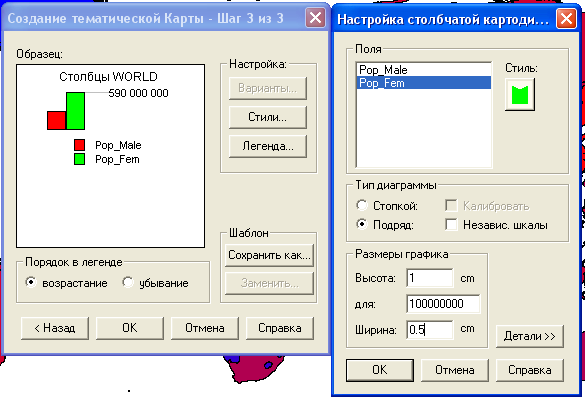Close the thematic map wizard window

(x=315, y=18)
